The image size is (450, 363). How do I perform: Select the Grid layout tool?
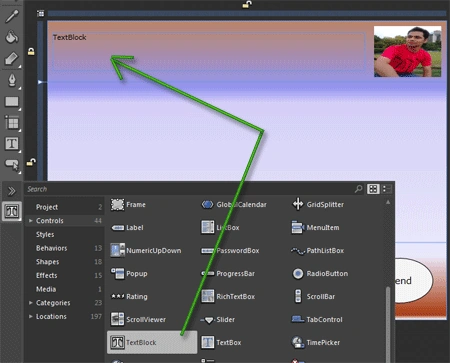(x=12, y=123)
